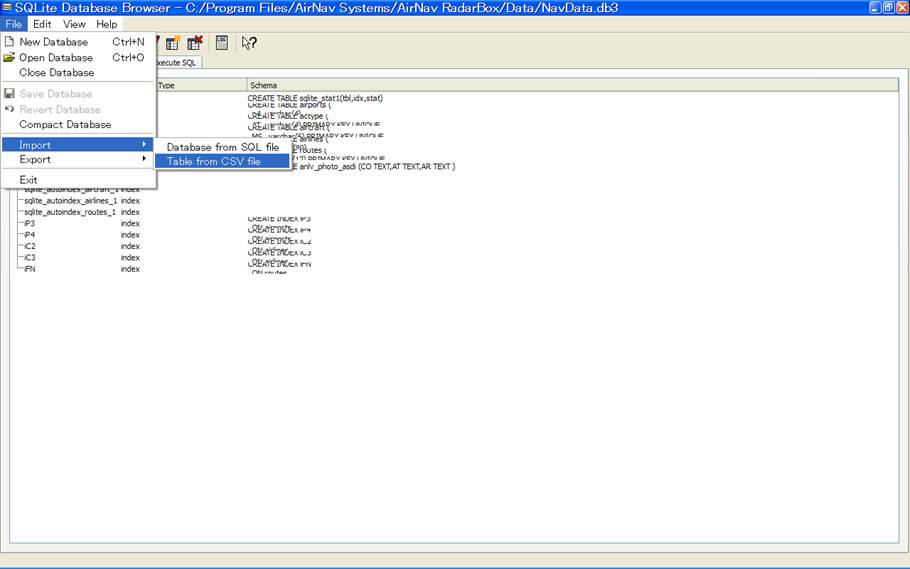The height and width of the screenshot is (569, 910).
Task: Select the iC2 index row
Action: [x=30, y=246]
